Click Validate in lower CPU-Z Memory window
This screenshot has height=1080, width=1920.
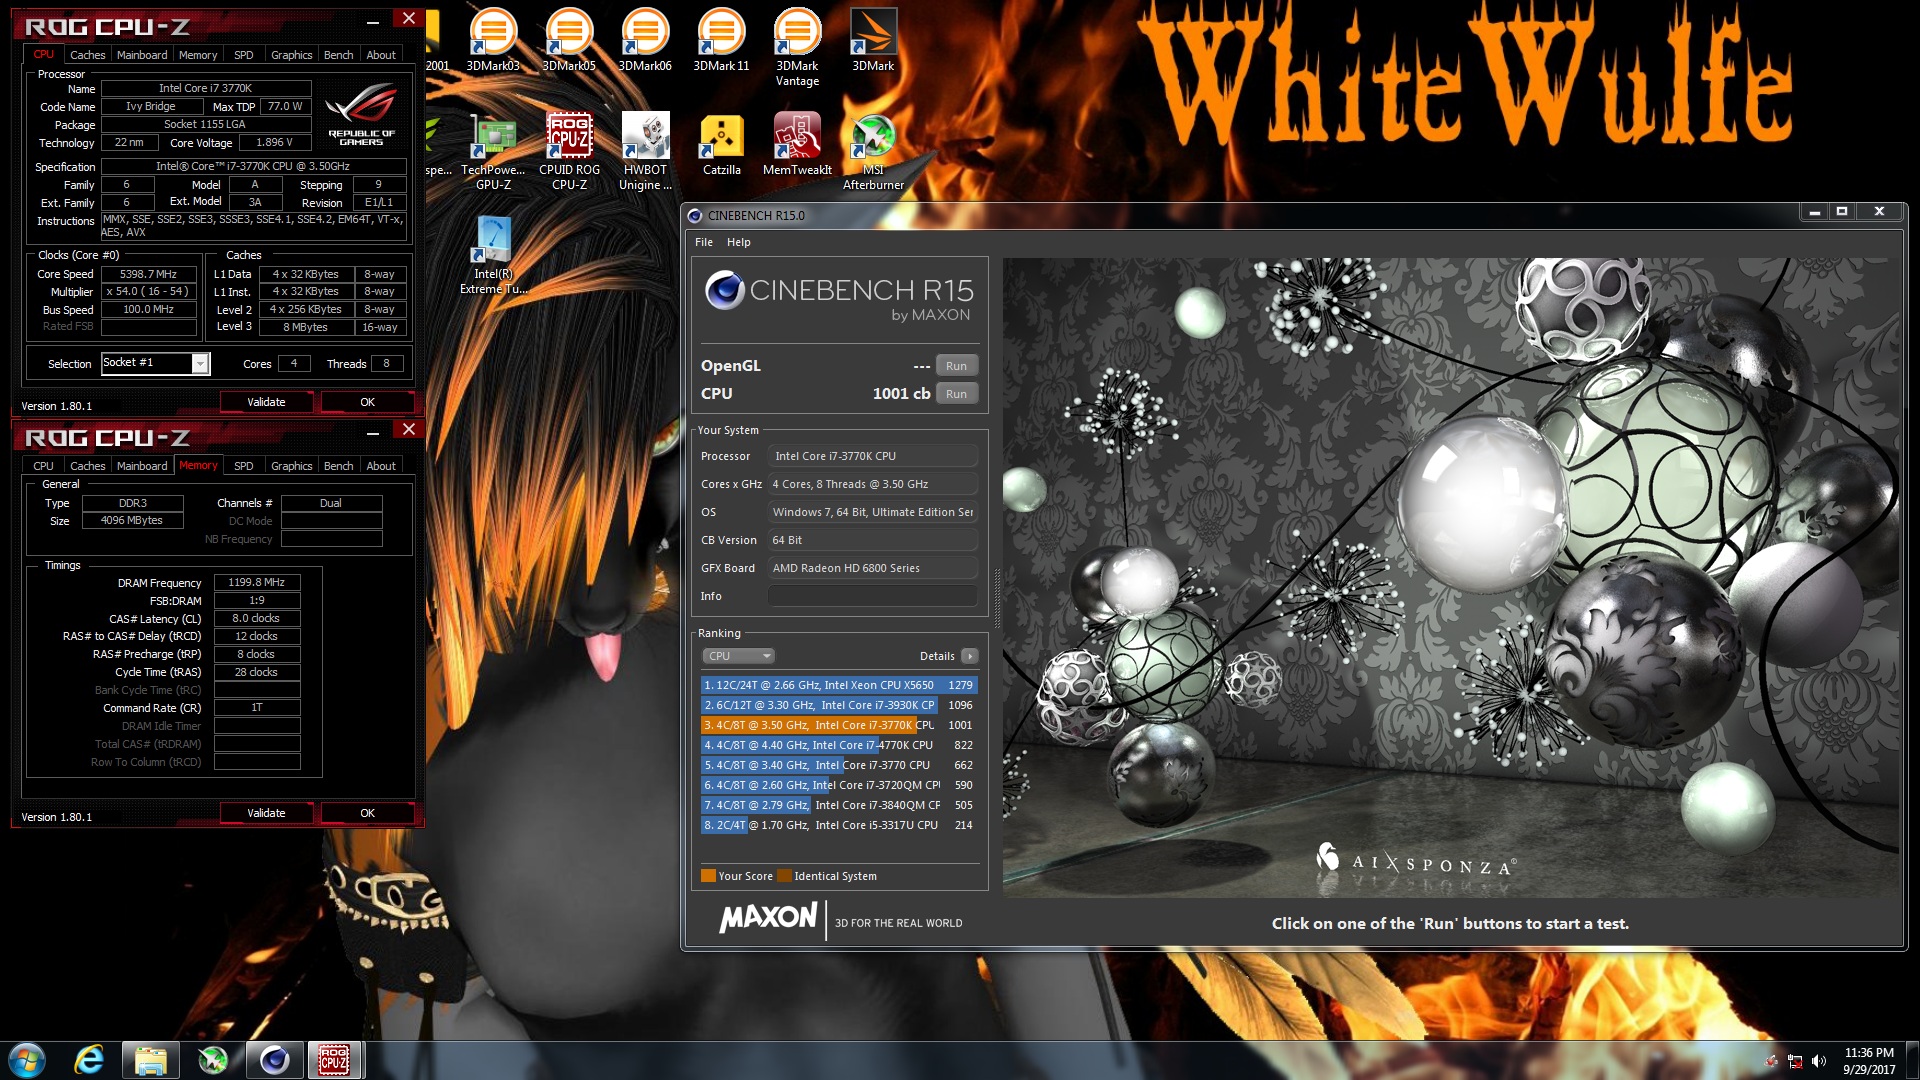click(x=266, y=813)
